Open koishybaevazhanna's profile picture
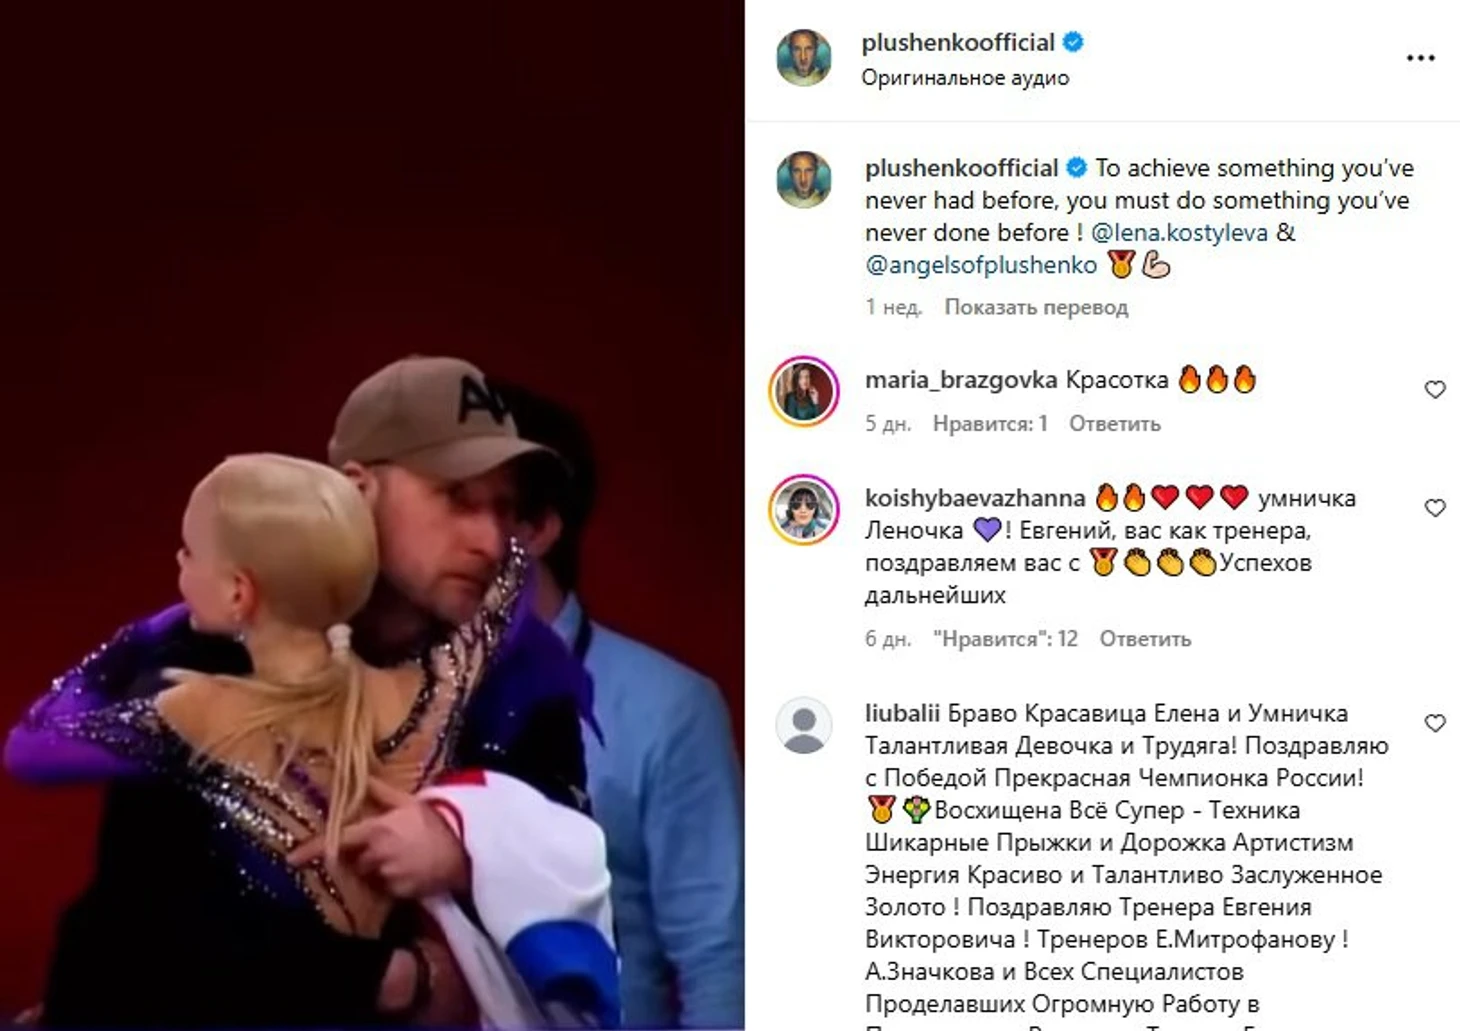 point(804,509)
